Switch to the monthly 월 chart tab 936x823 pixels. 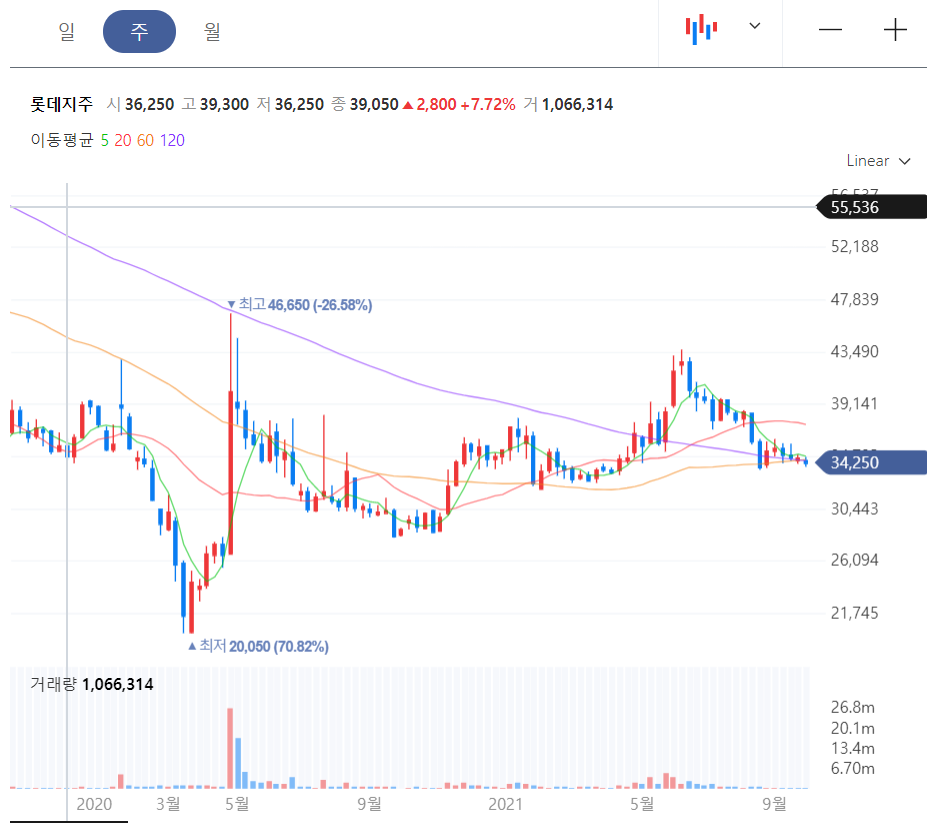(212, 31)
